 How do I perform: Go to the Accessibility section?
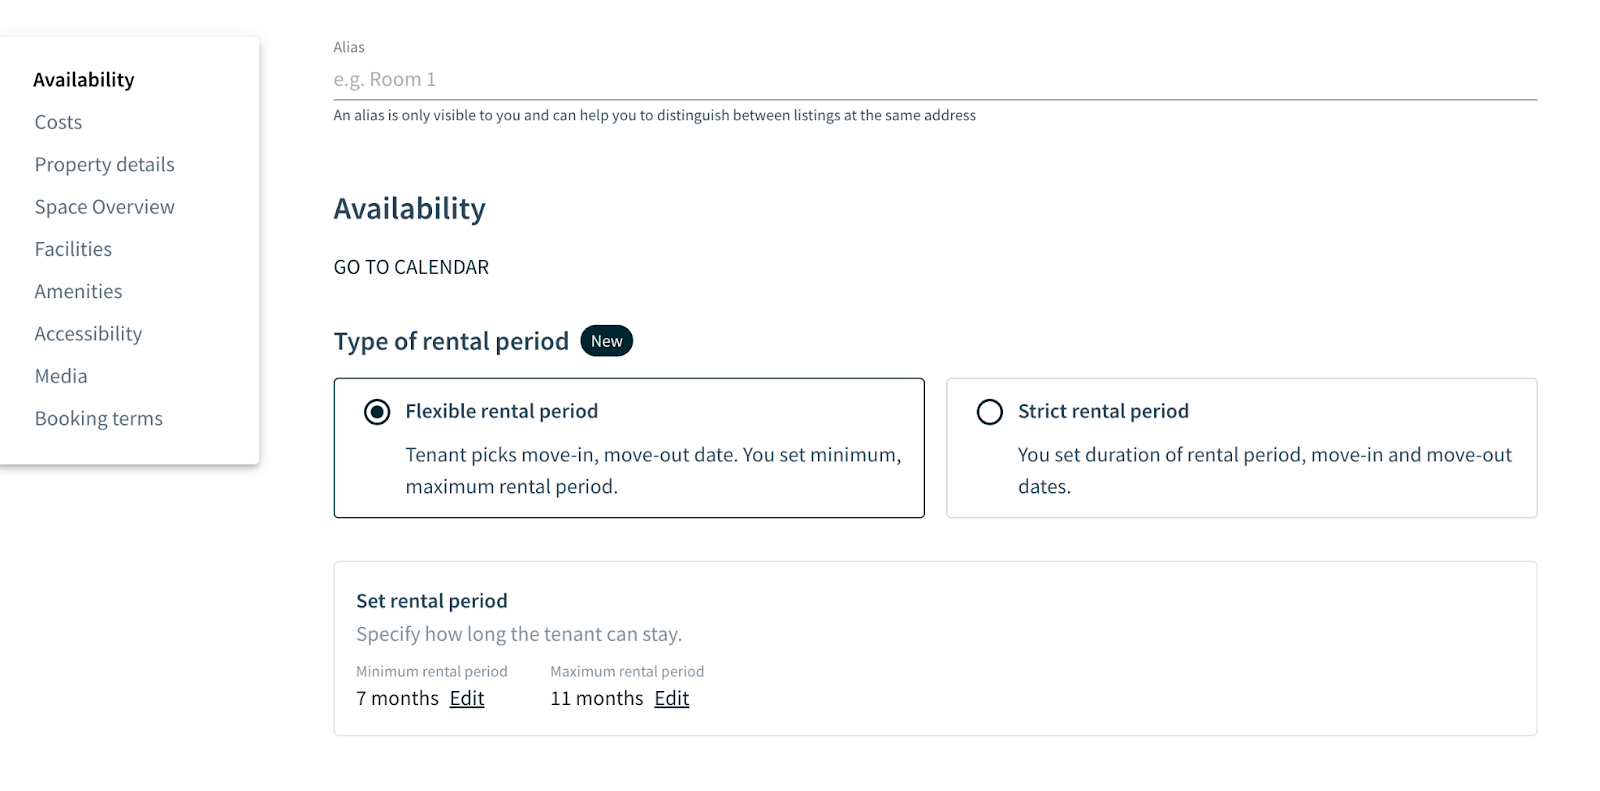pos(88,334)
